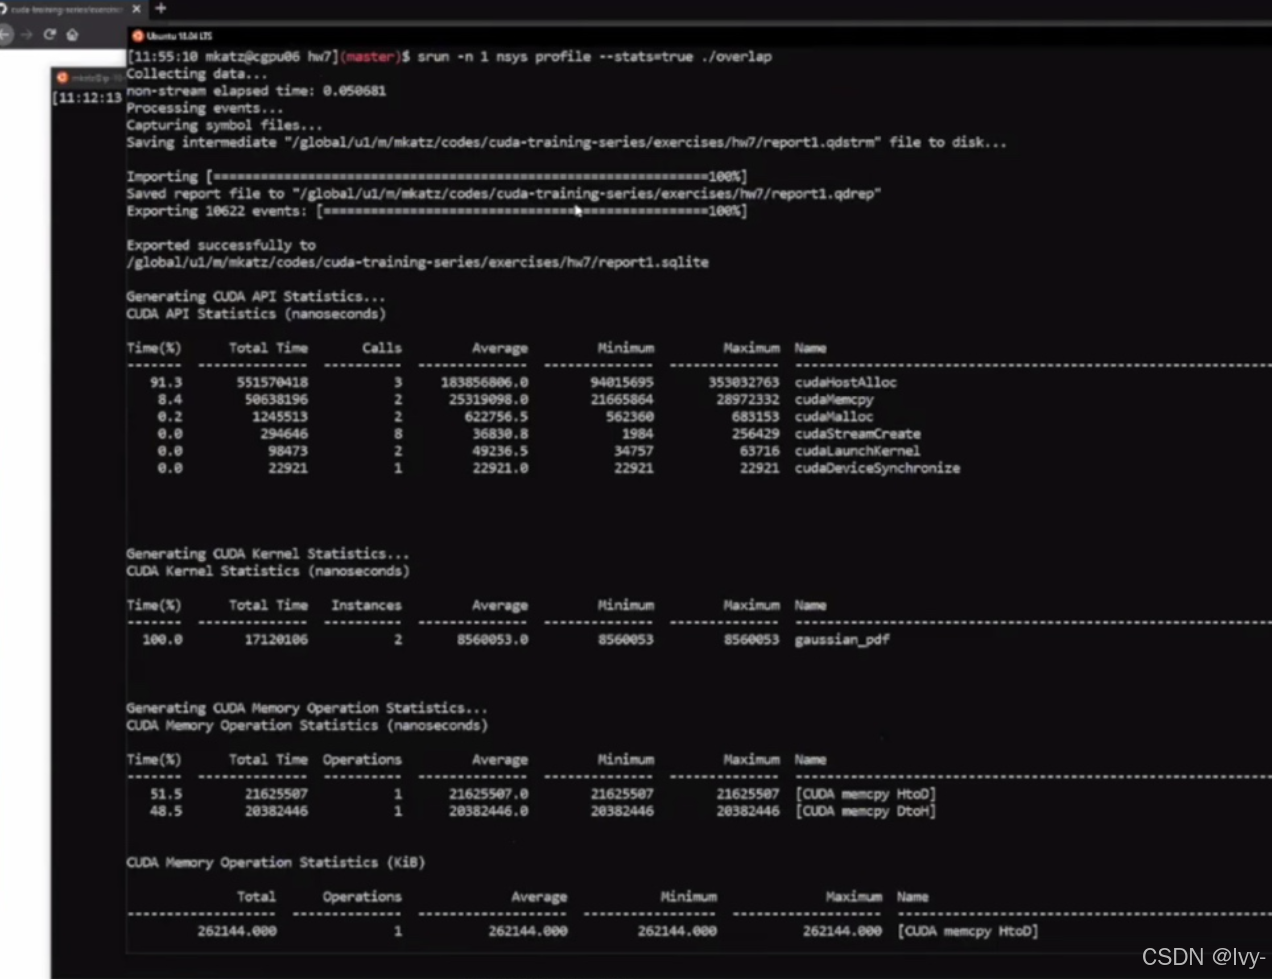Viewport: 1272px width, 979px height.
Task: Click the cudaMalloc name
Action: click(x=834, y=416)
